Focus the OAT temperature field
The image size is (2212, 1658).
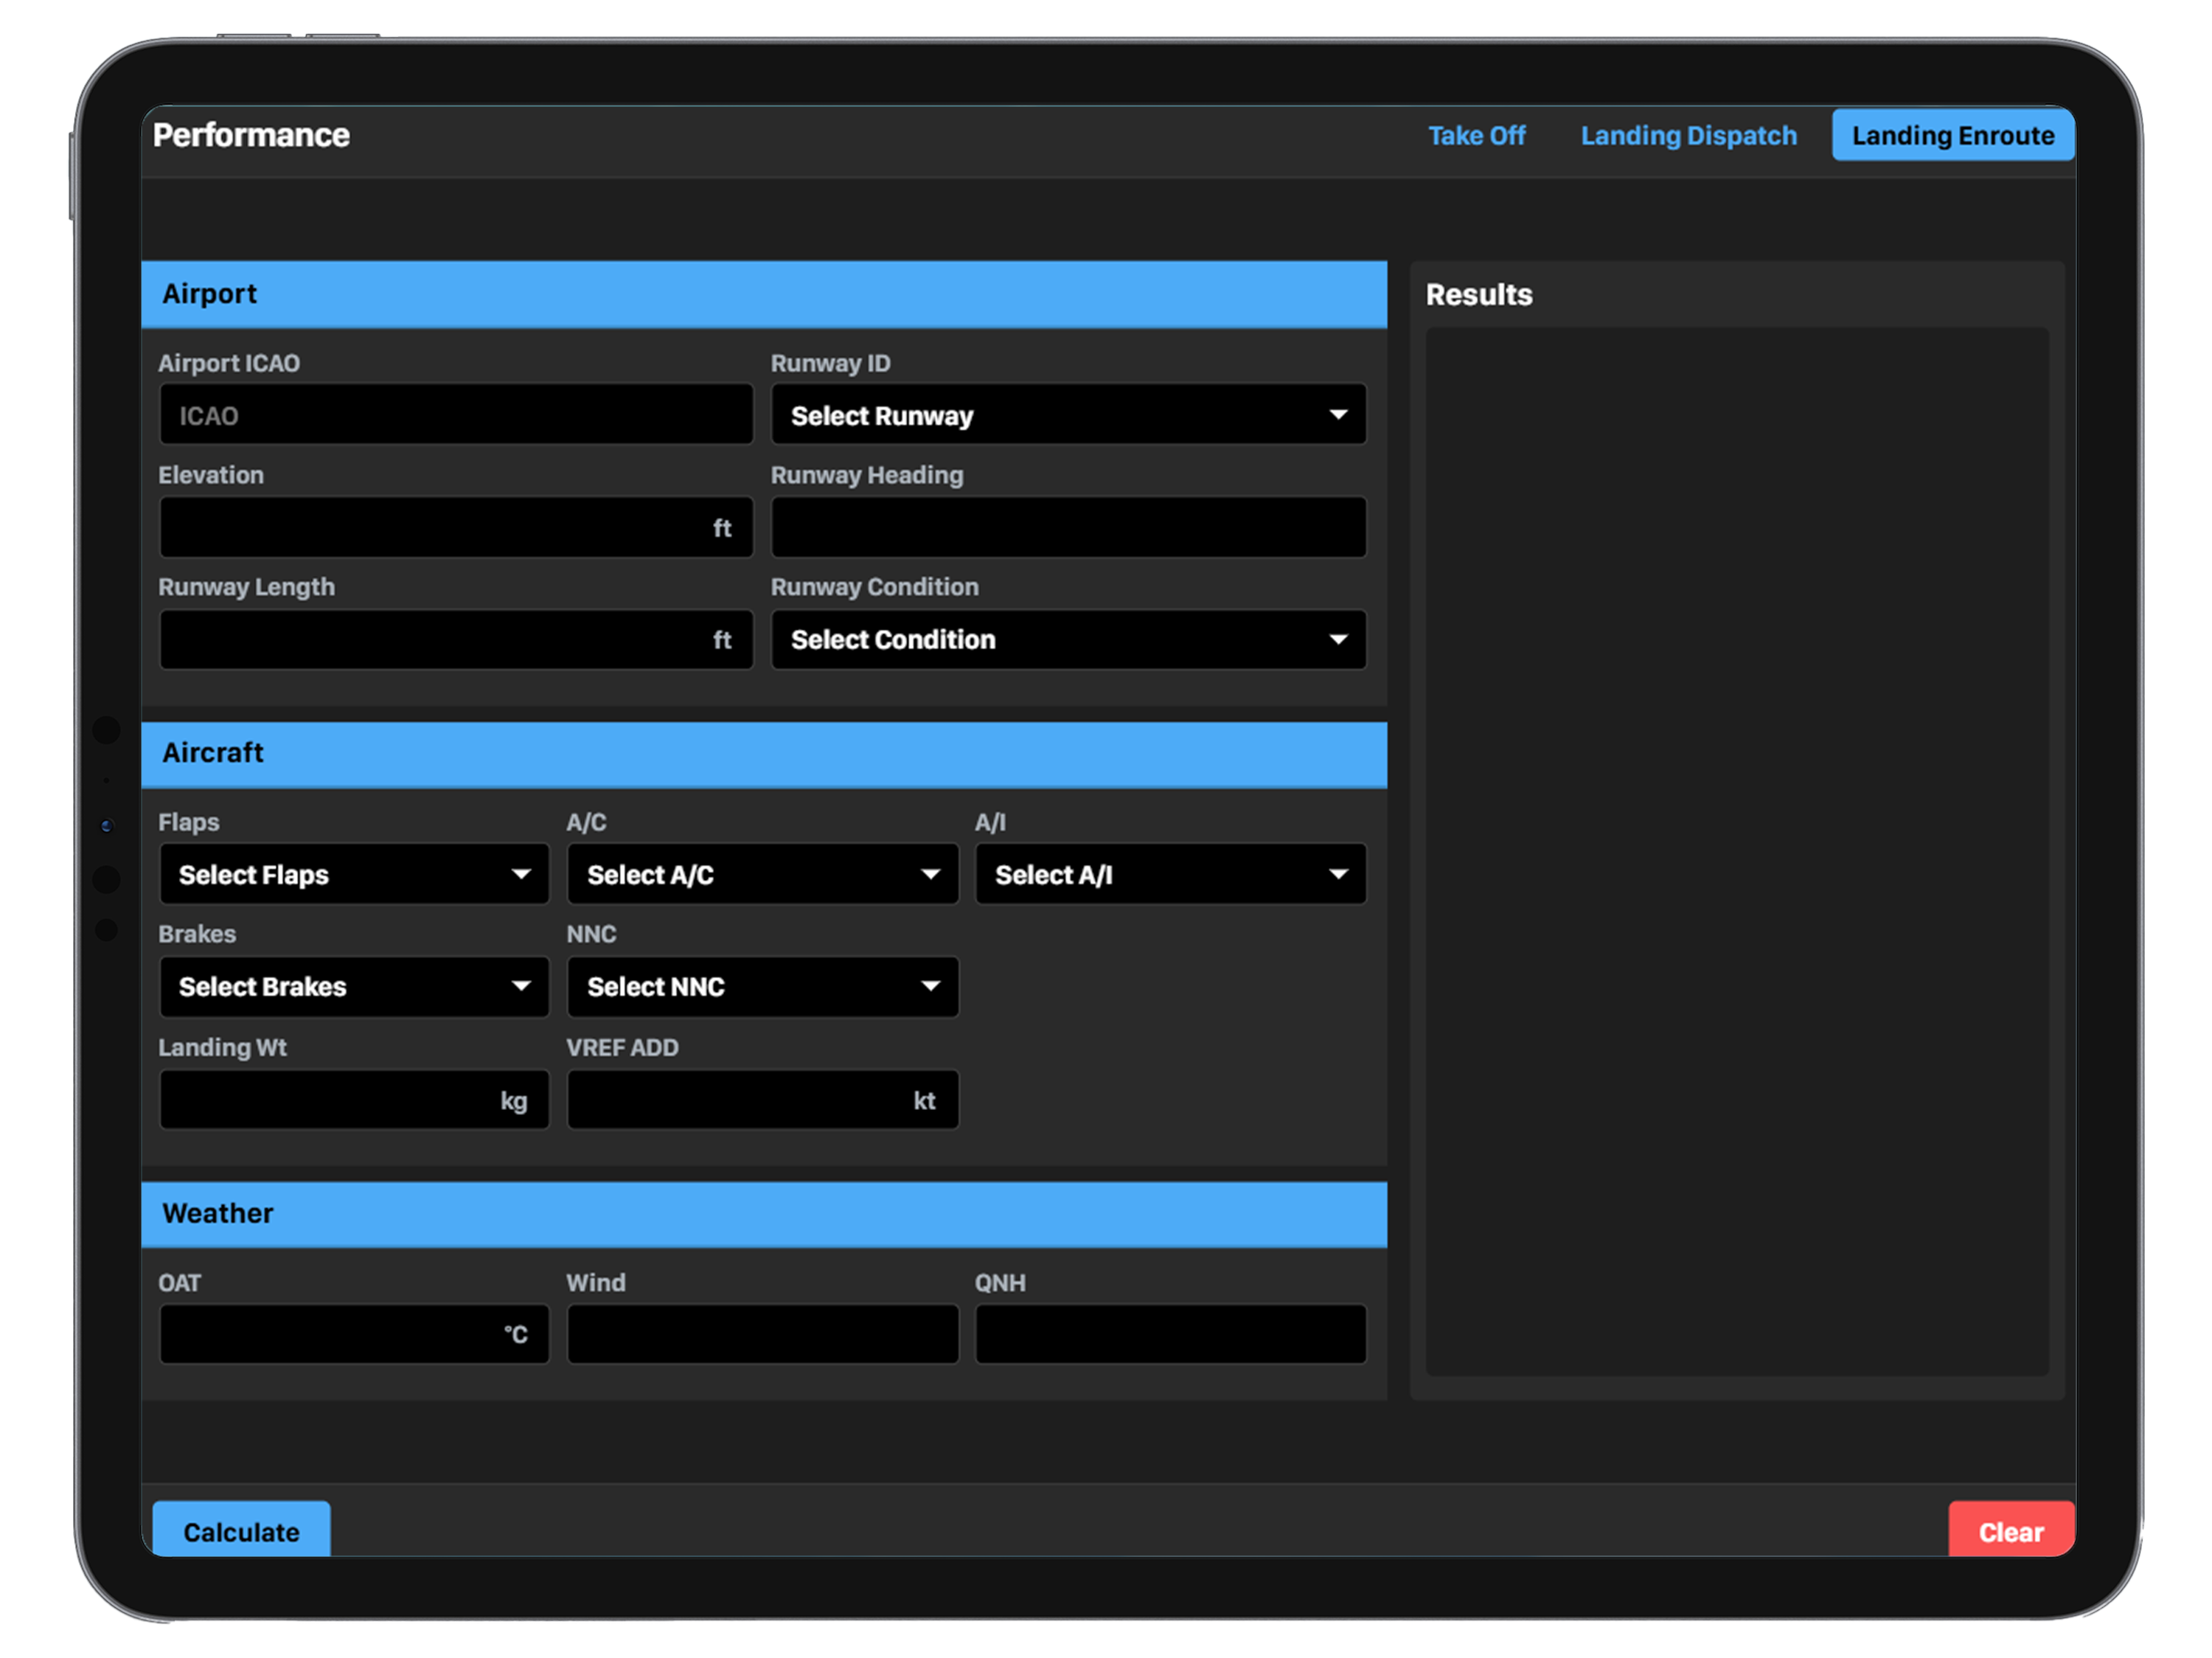[354, 1334]
